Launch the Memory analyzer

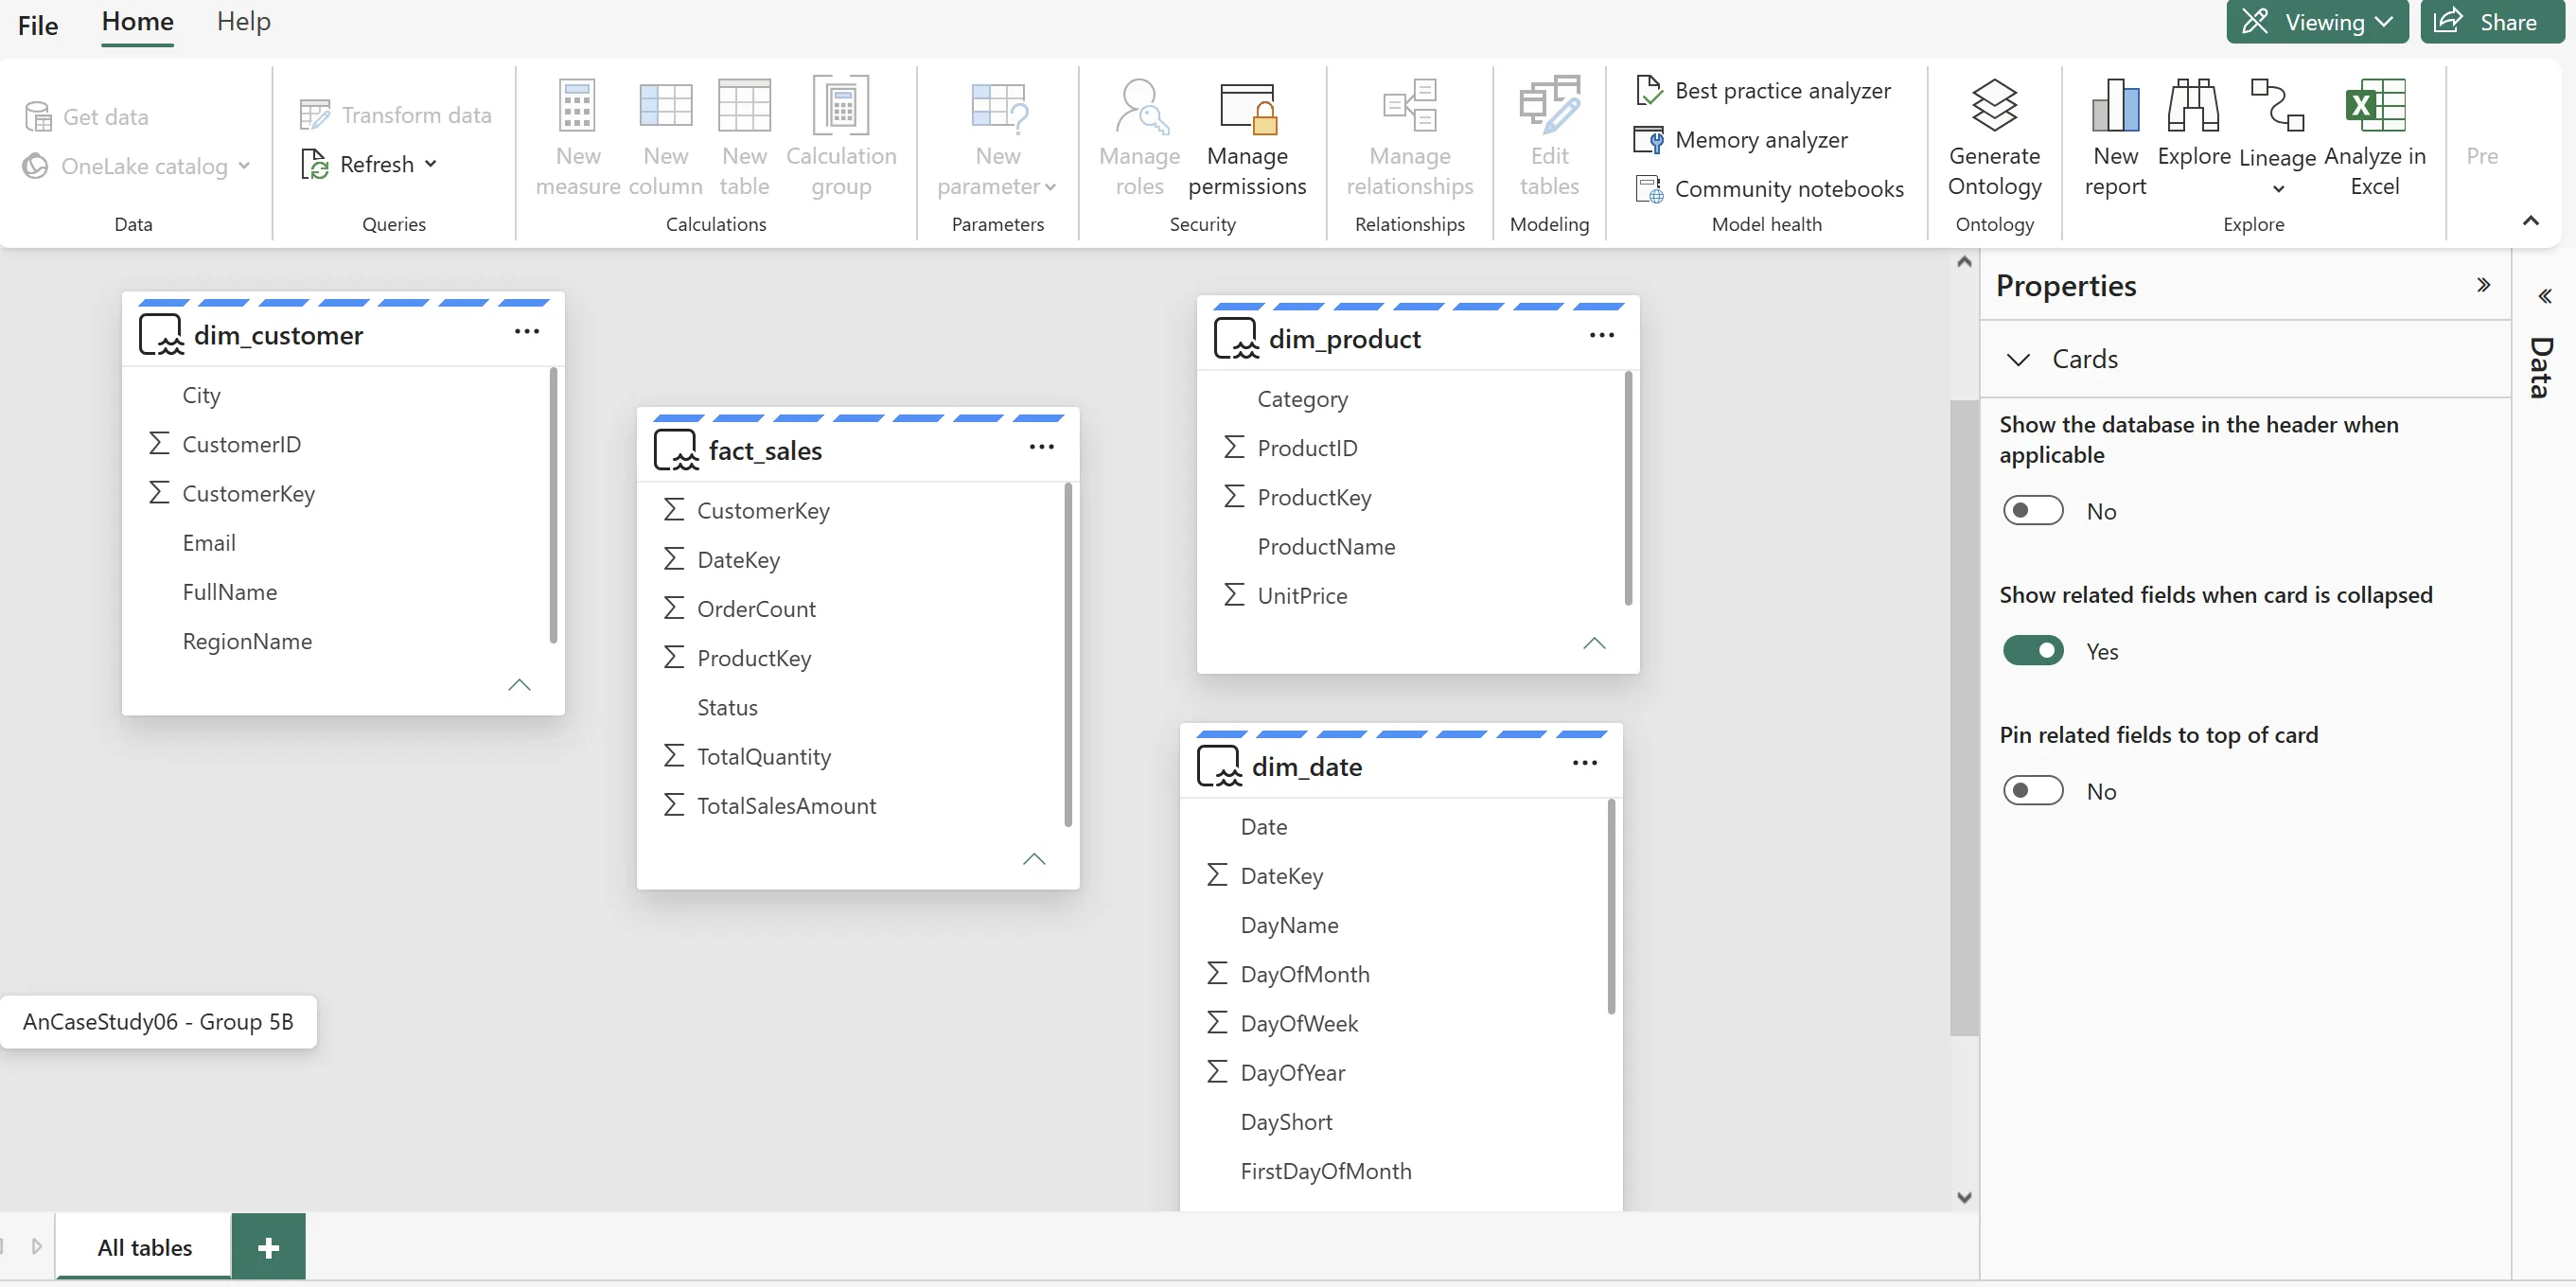tap(1741, 140)
